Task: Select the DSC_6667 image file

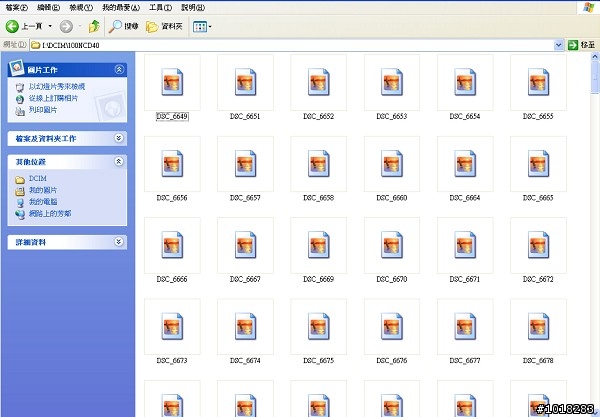Action: (245, 251)
